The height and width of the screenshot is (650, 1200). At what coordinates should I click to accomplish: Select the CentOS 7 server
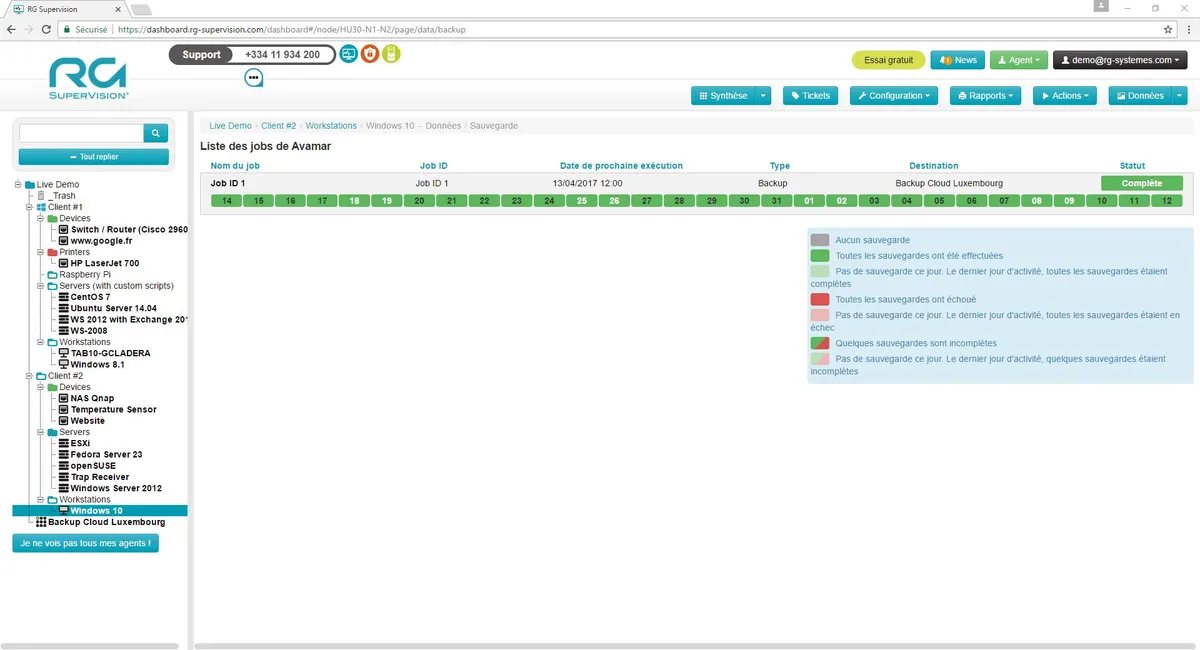tap(90, 297)
